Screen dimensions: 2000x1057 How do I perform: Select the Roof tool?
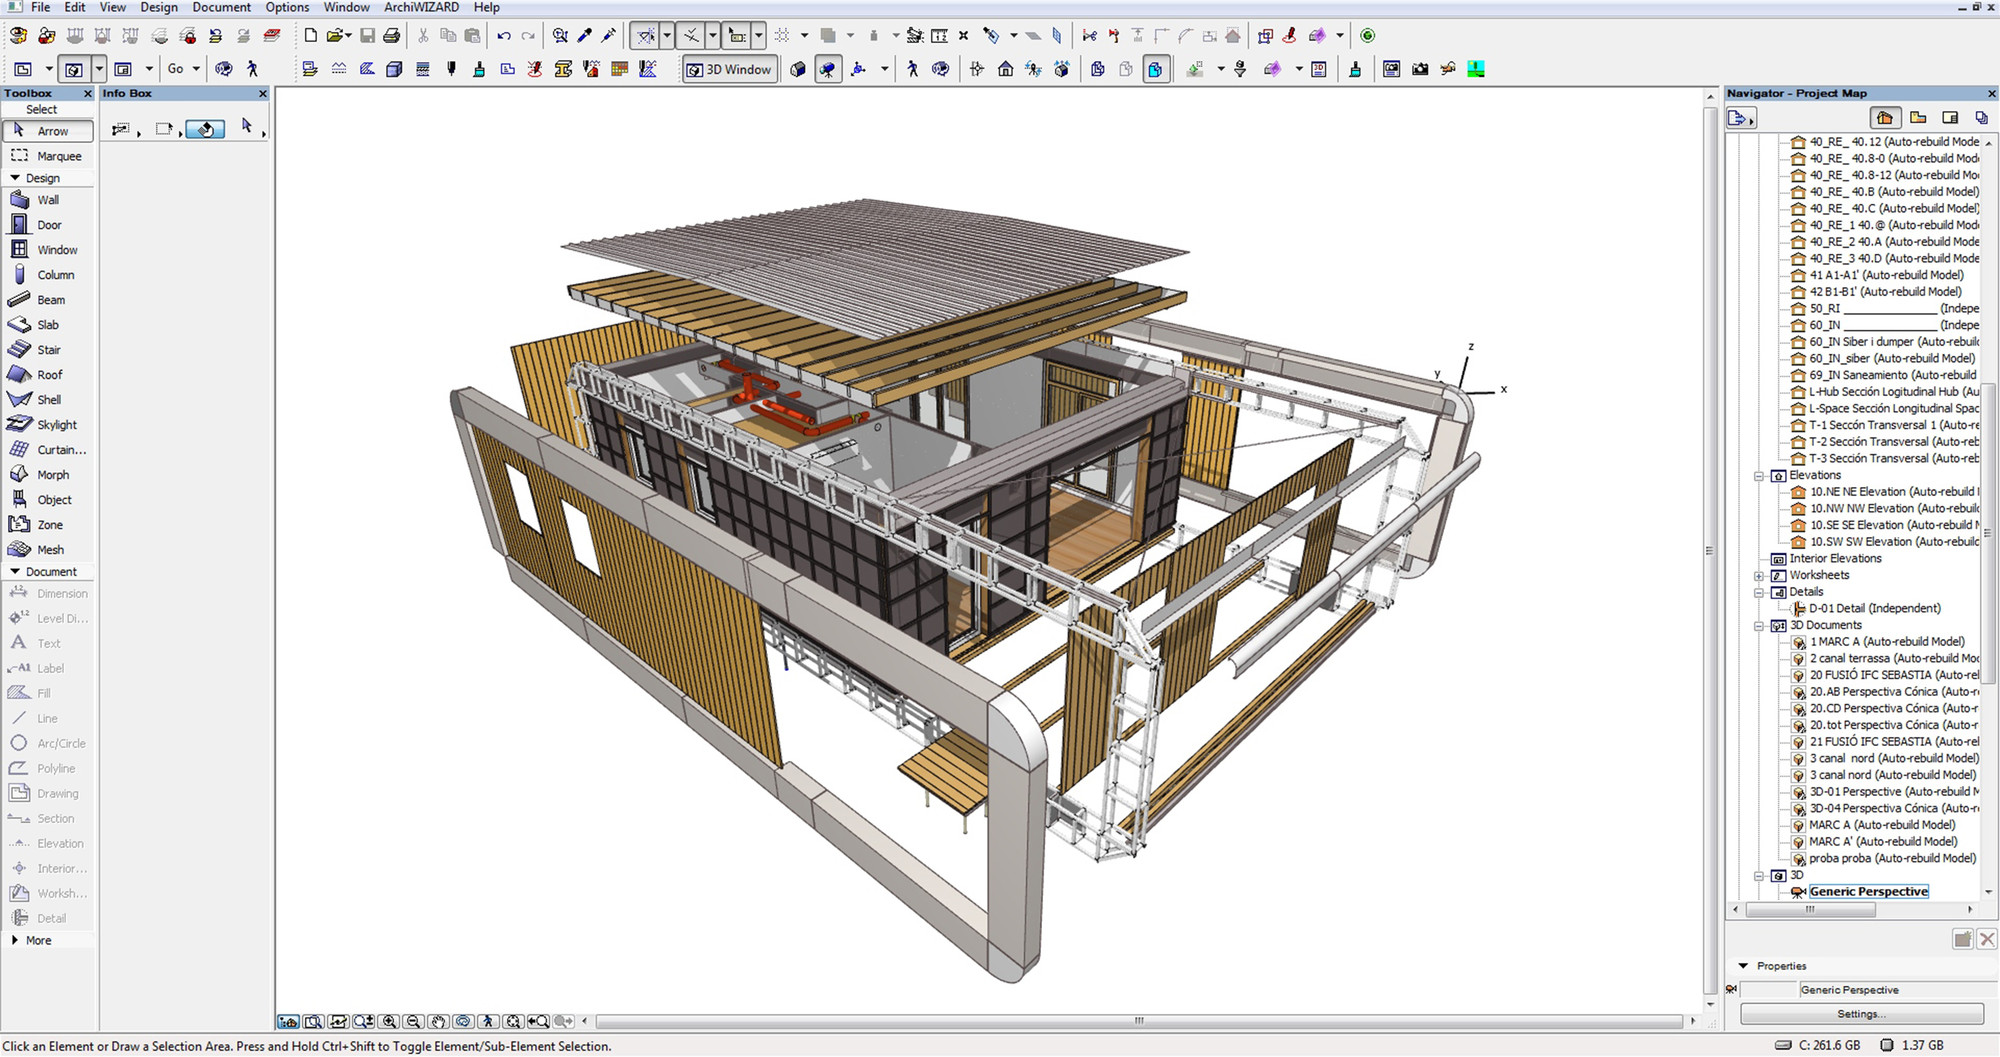pos(49,375)
